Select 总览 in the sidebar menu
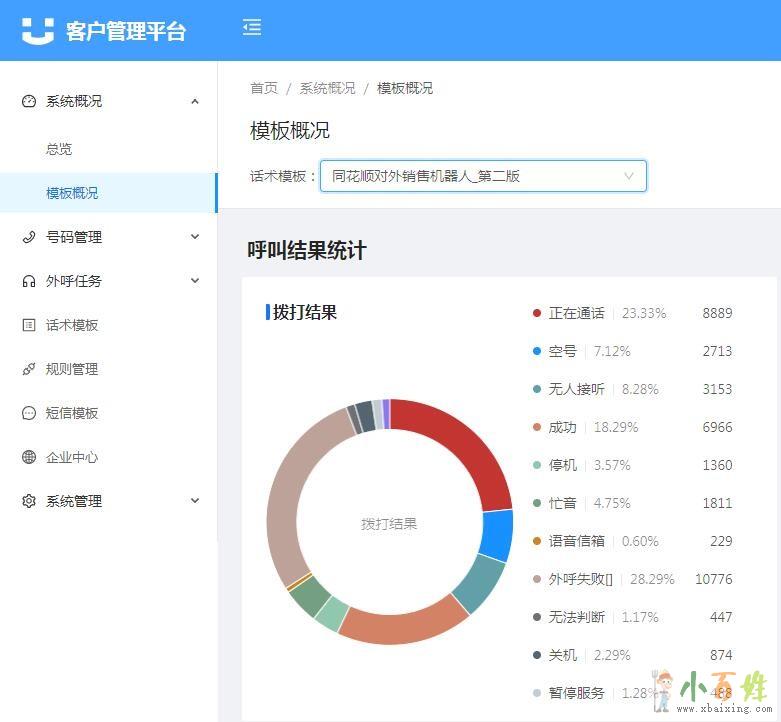The width and height of the screenshot is (781, 722). pos(59,149)
